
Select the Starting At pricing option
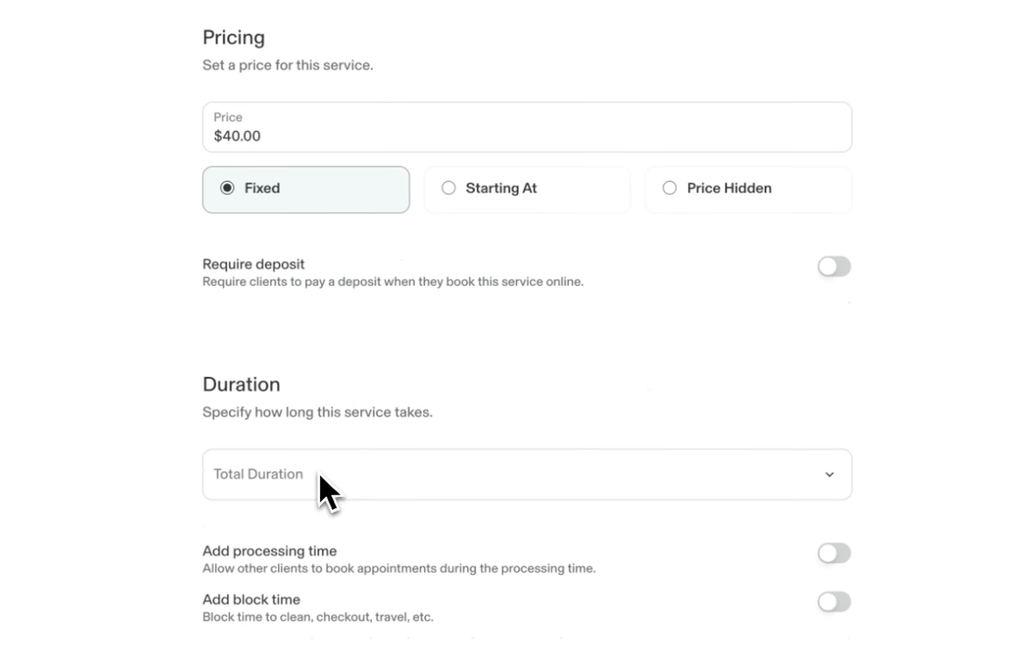[527, 189]
